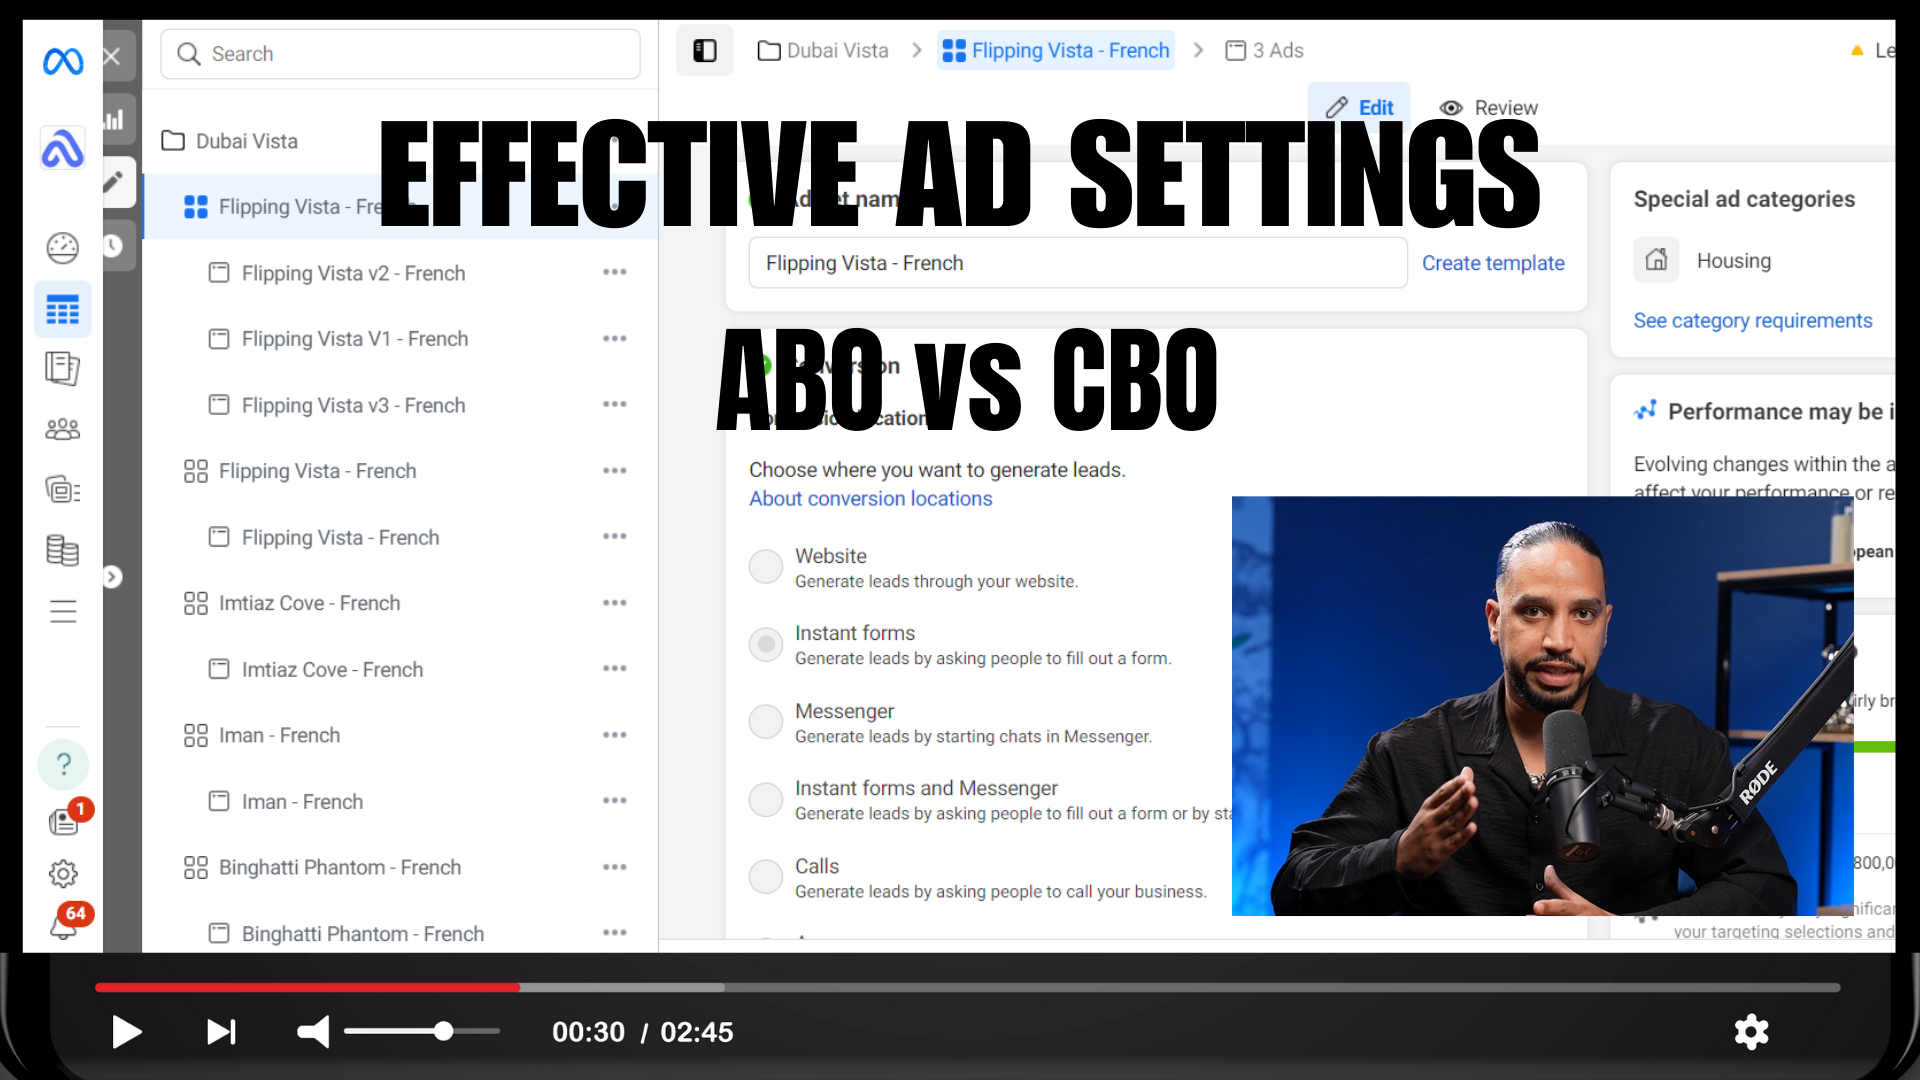Select the Website radio option

point(766,566)
